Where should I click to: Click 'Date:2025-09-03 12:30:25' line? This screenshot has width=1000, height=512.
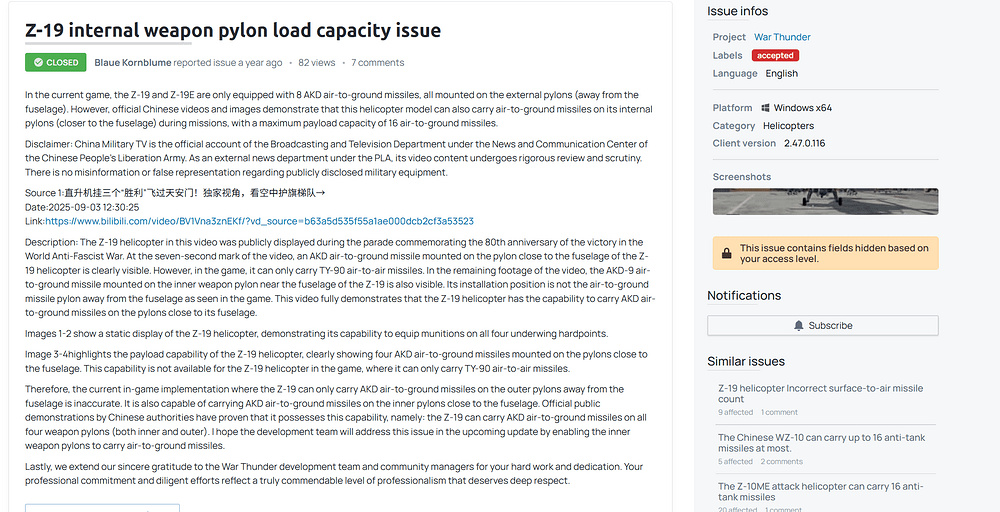[x=82, y=207]
